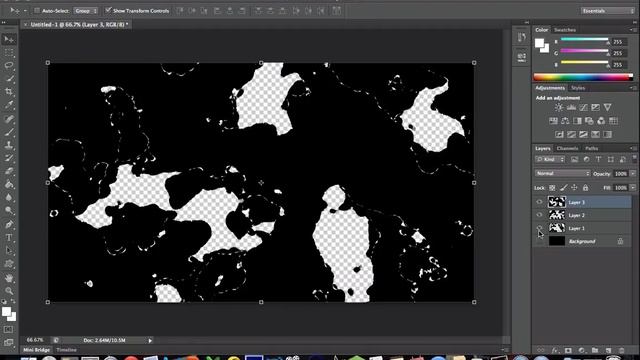Add an Exposure adjustment
The image size is (640, 360).
pyautogui.click(x=596, y=107)
